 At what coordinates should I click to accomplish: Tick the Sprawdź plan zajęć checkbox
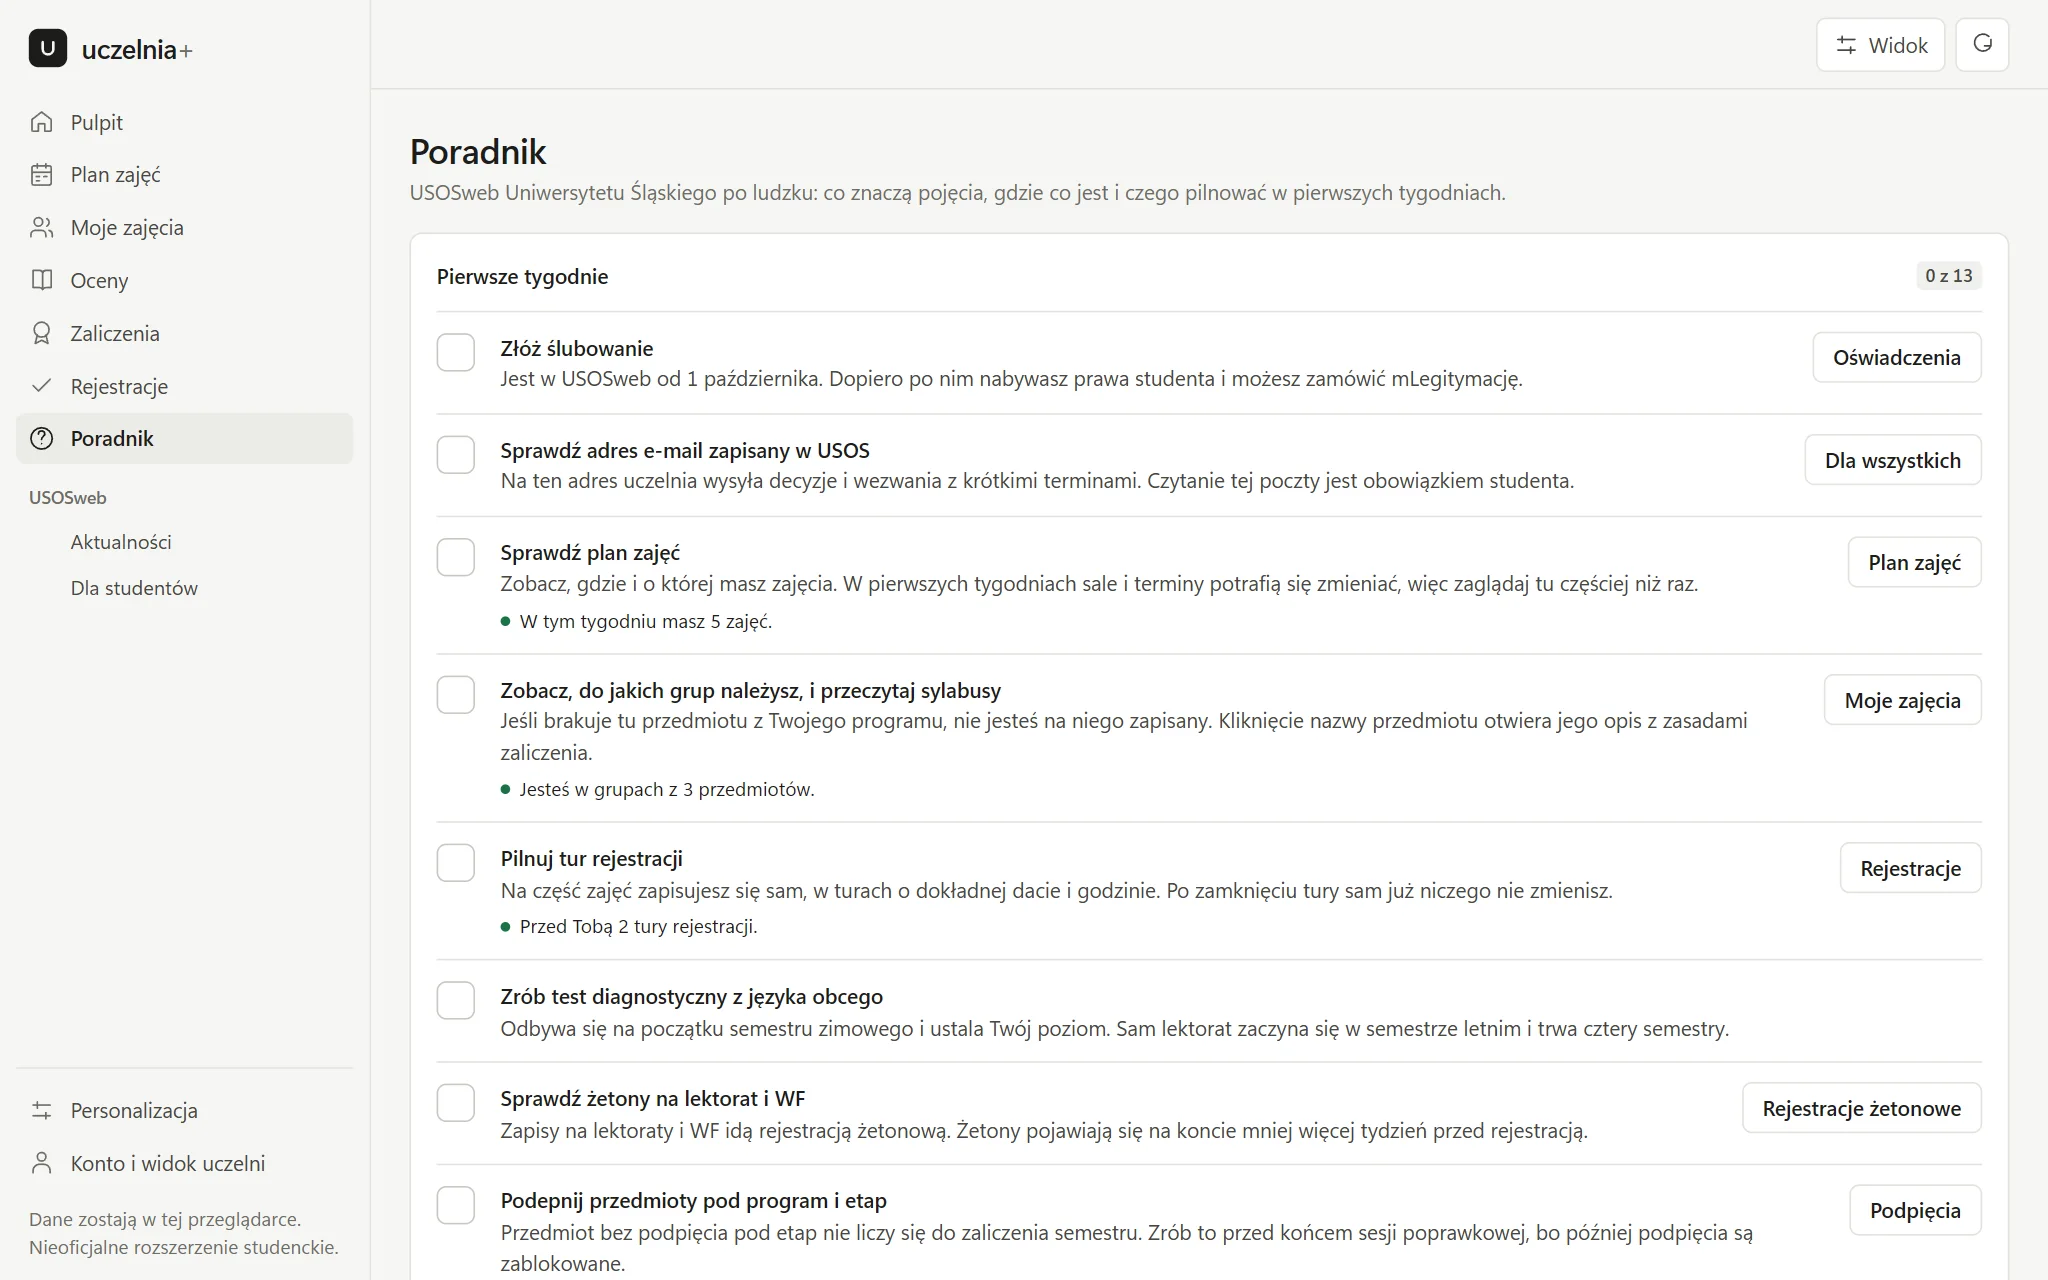point(456,557)
